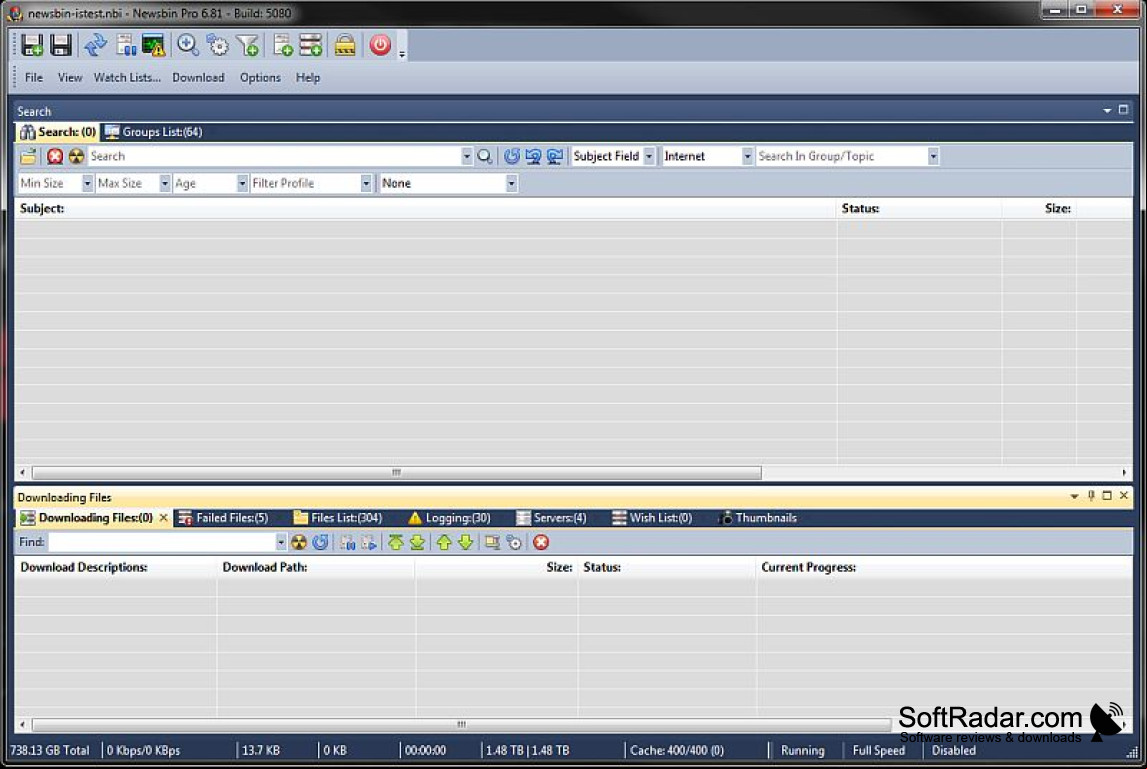Click the funnel add-filter toolbar icon
The height and width of the screenshot is (769, 1147).
(x=248, y=45)
